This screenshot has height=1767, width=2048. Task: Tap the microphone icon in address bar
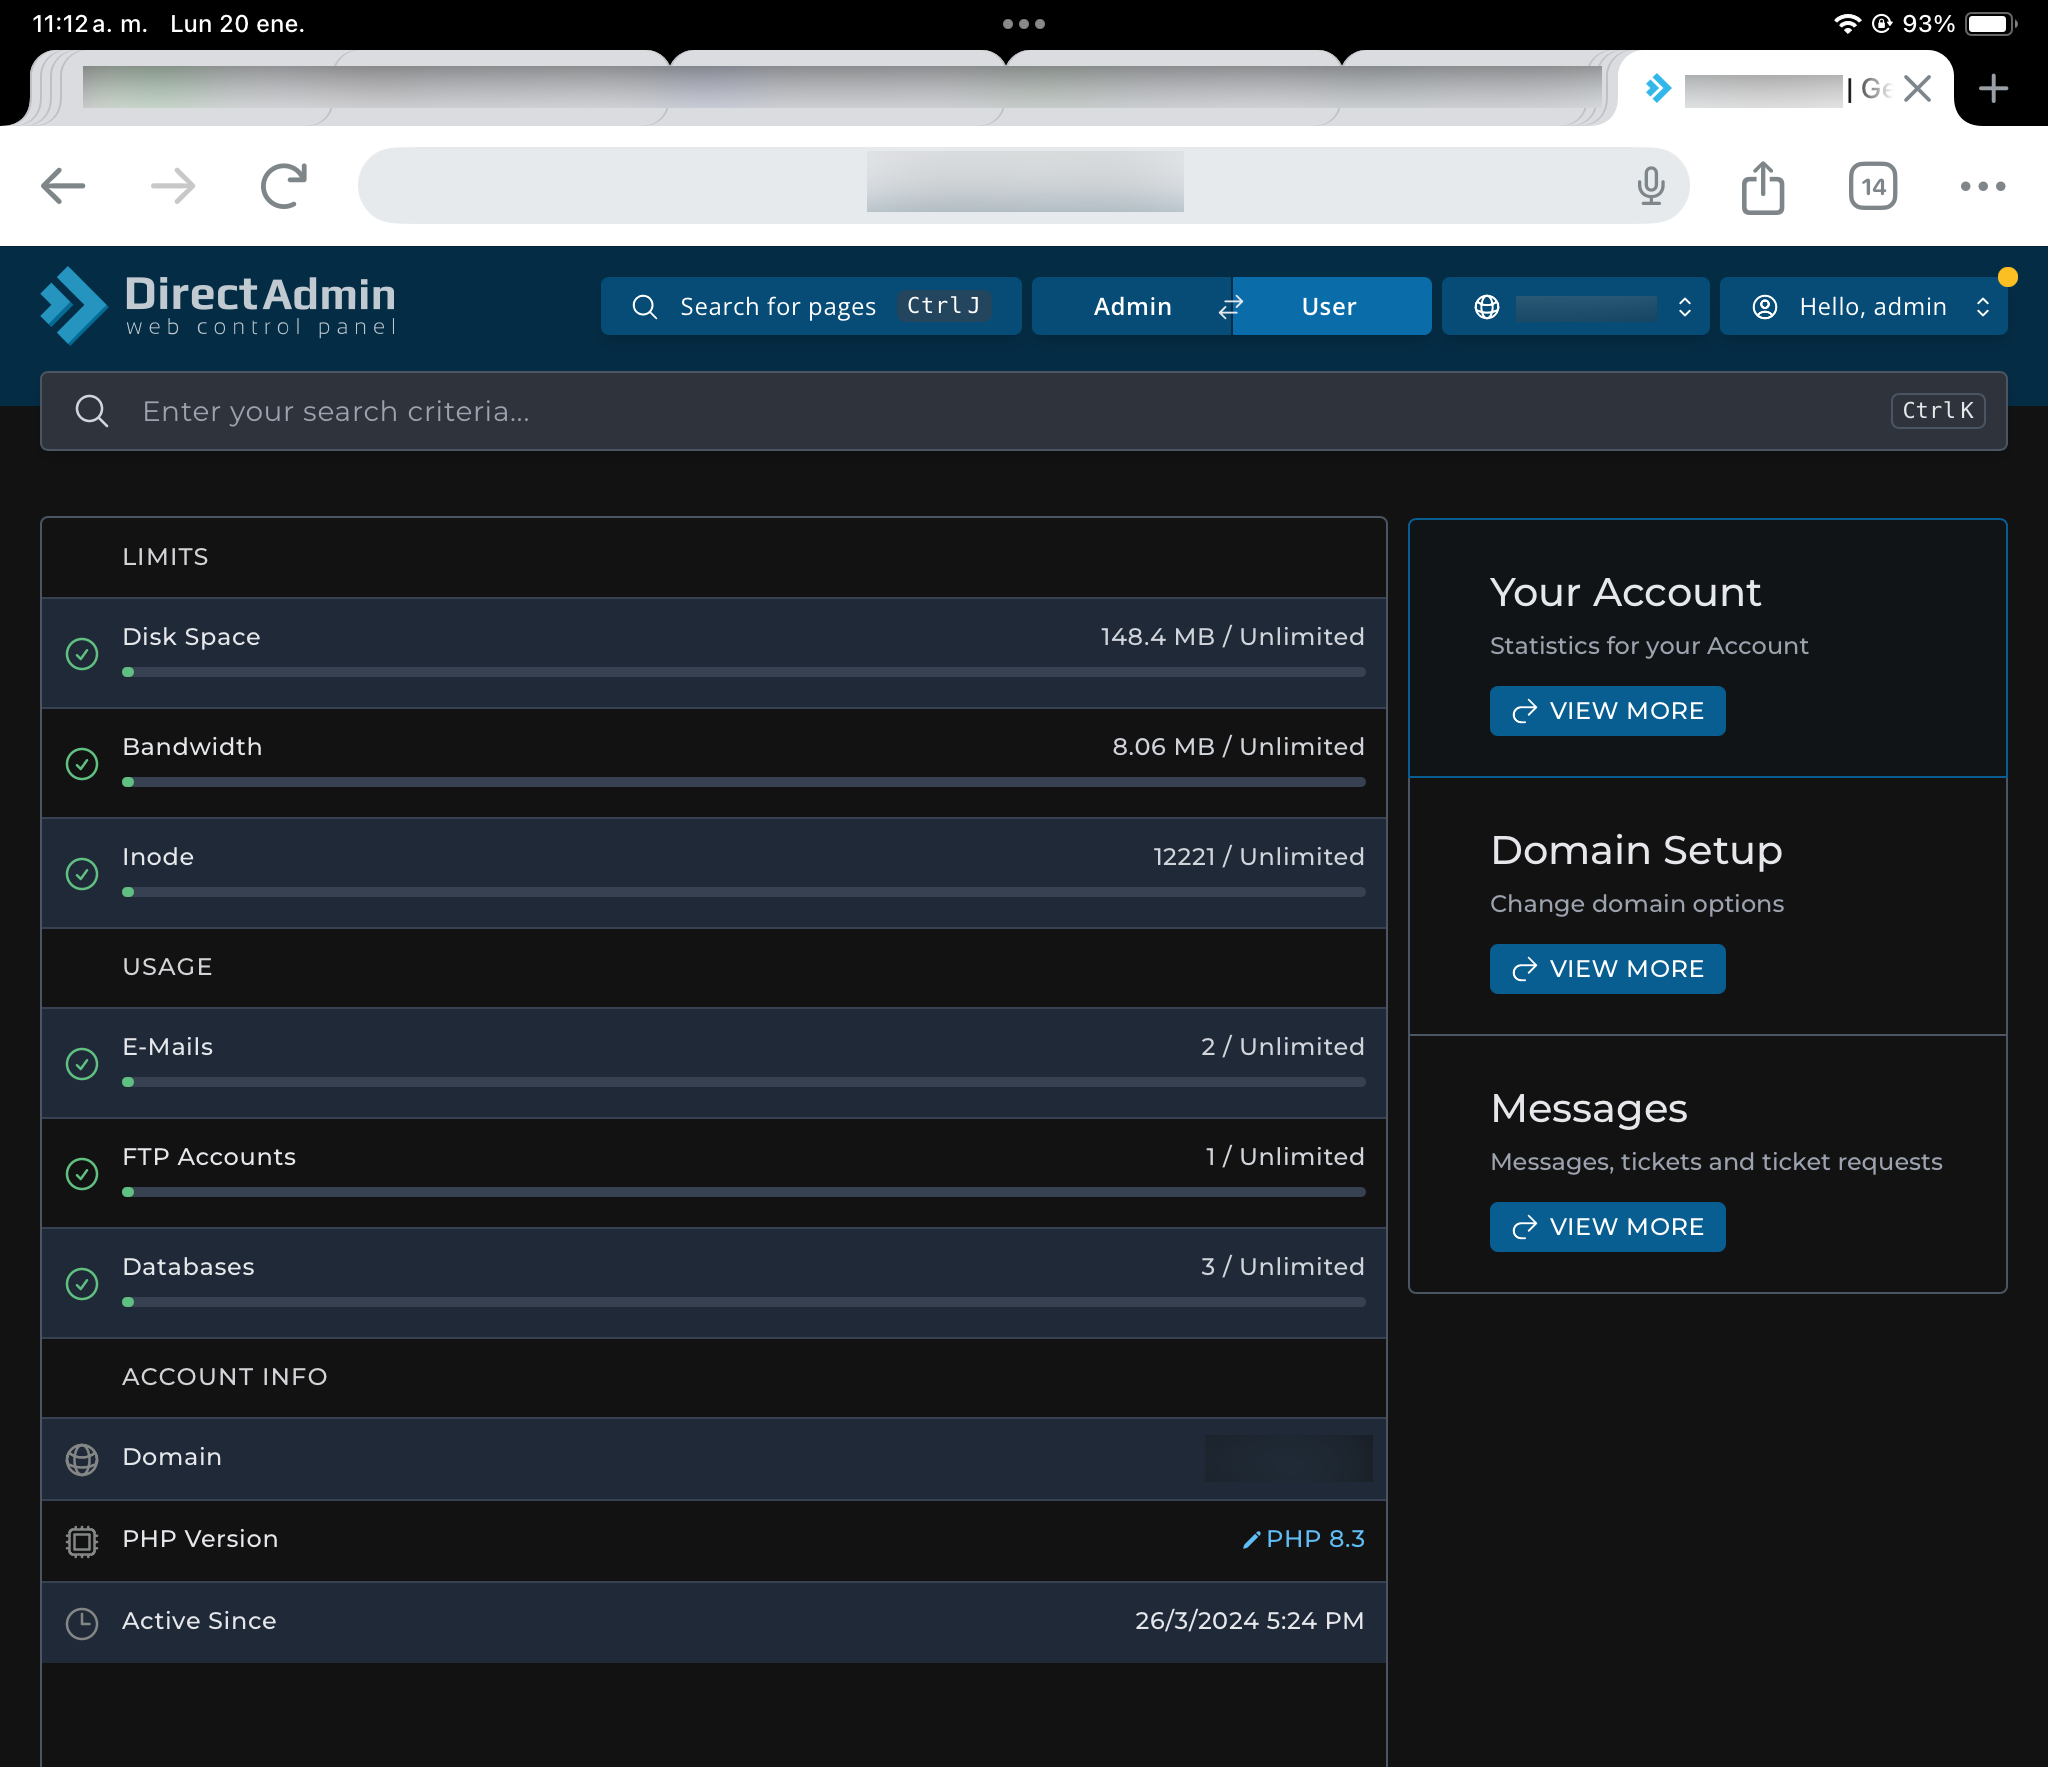pos(1651,186)
